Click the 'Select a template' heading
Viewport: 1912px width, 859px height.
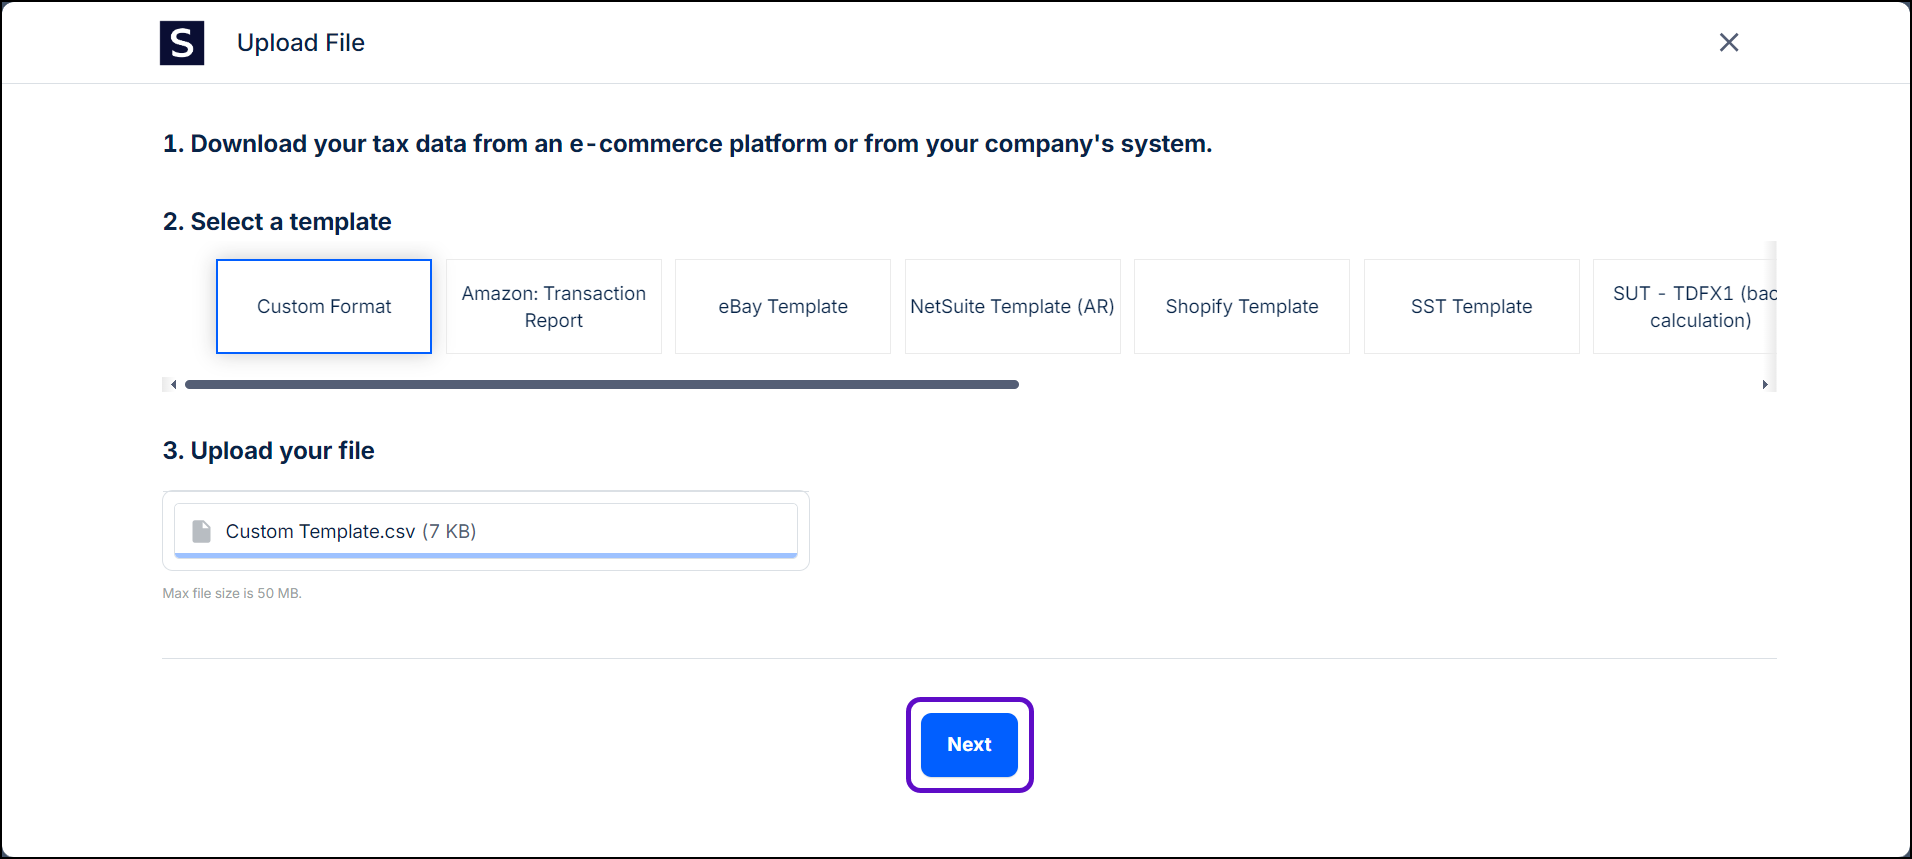pyautogui.click(x=277, y=221)
